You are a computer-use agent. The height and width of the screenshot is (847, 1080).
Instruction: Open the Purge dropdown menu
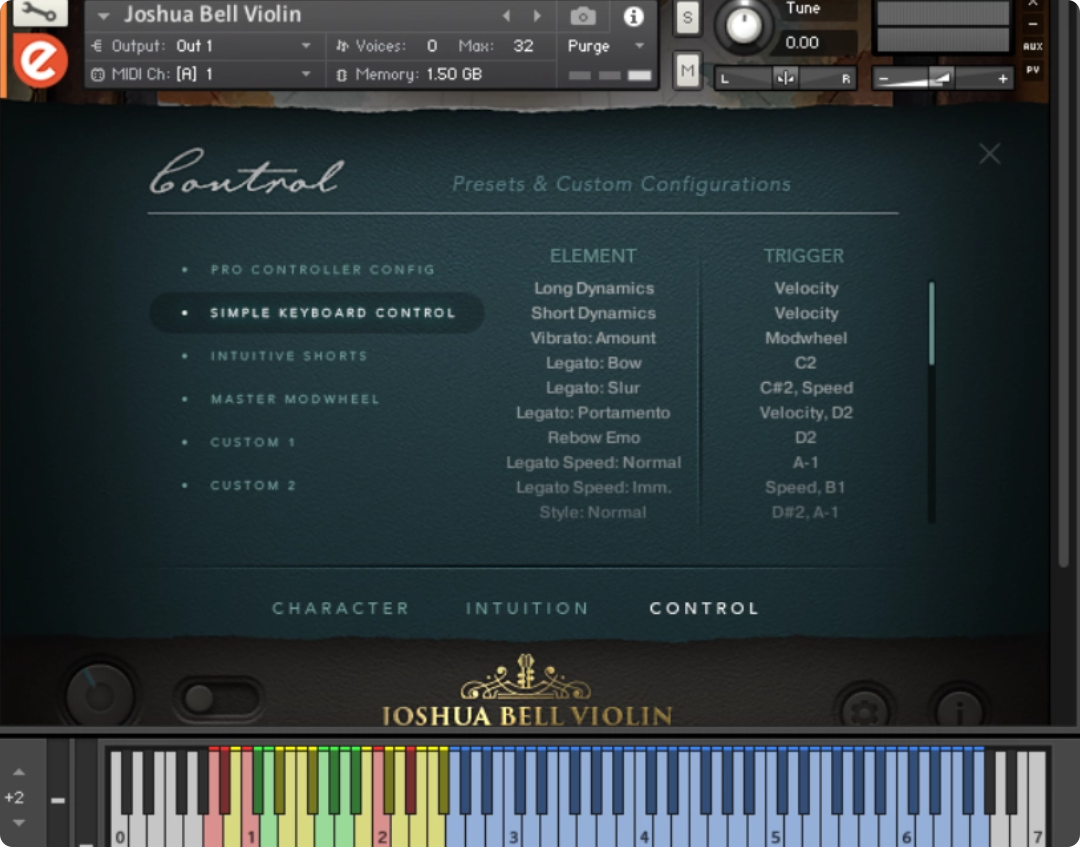tap(605, 46)
